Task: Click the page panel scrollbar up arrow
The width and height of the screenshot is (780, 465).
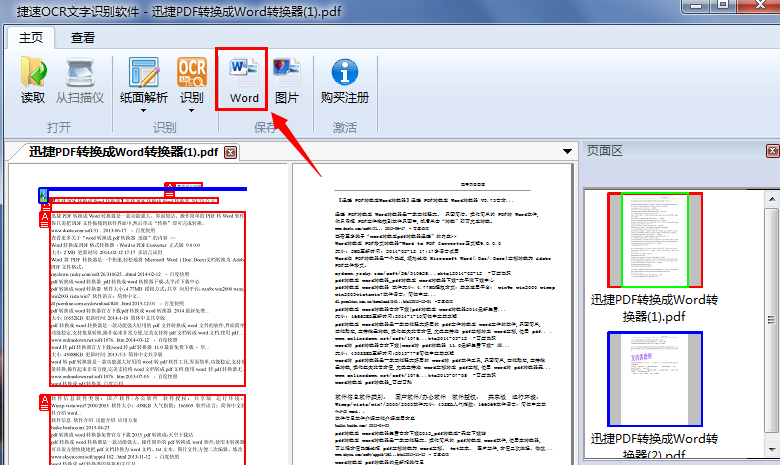Action: (772, 200)
